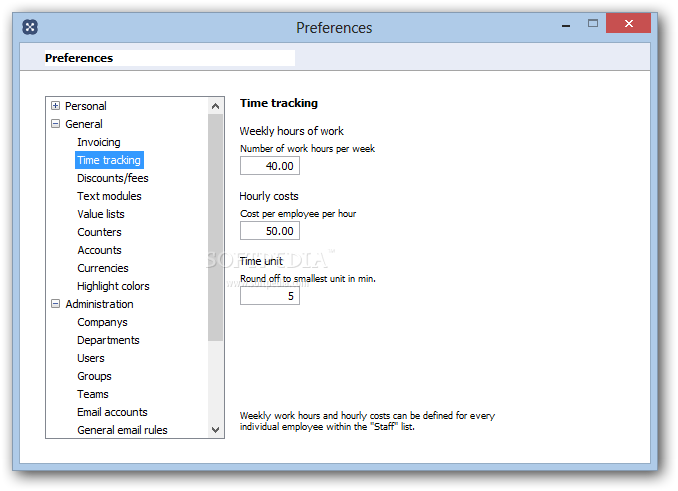Click the Time unit label

point(261,261)
